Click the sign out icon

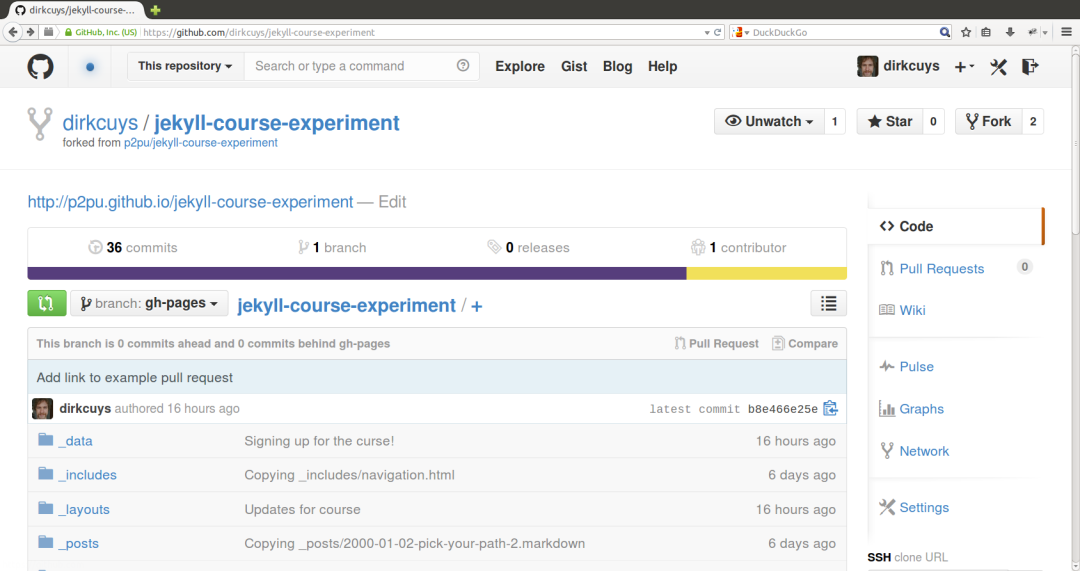(x=1030, y=67)
